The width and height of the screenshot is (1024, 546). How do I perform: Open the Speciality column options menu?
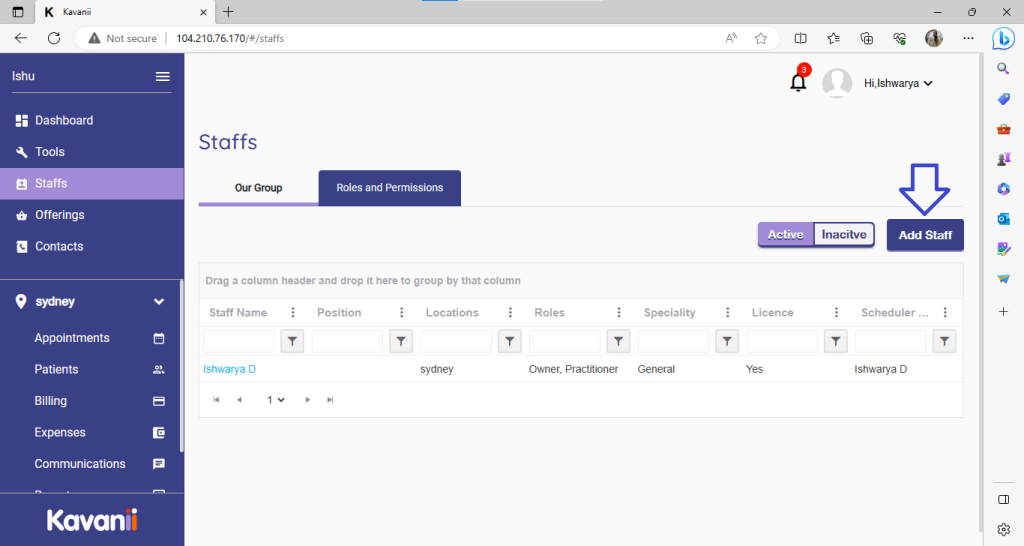click(728, 313)
